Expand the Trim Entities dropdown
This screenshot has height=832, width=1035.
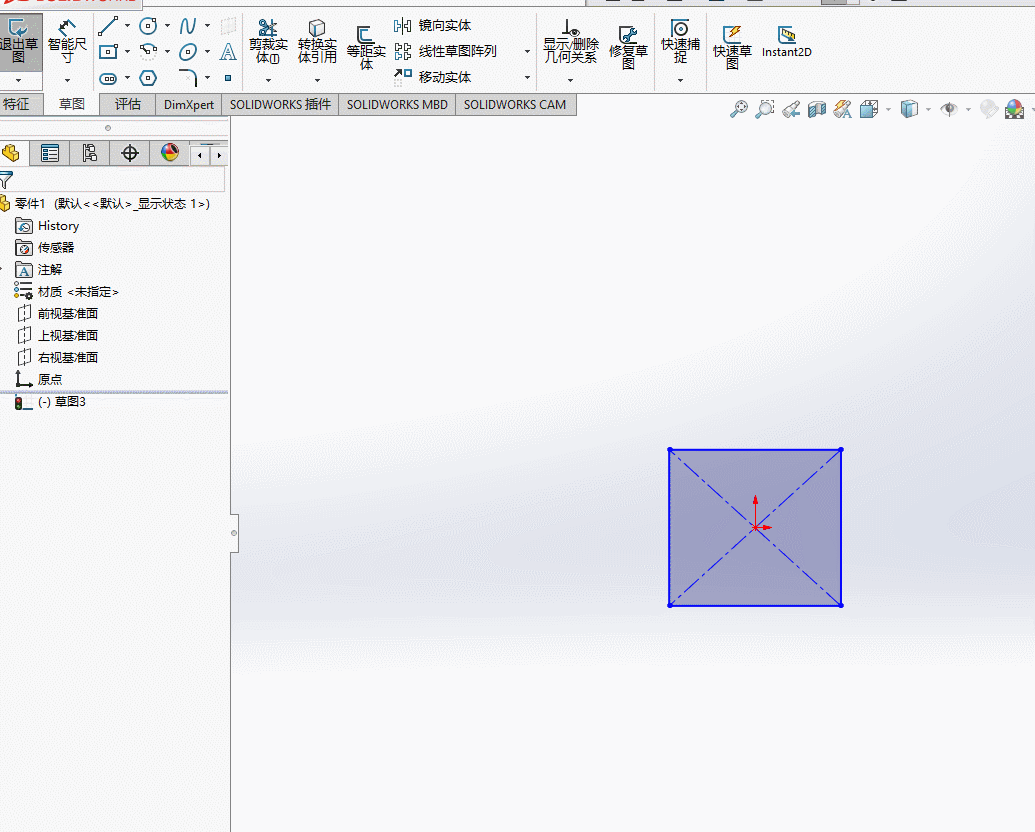tap(268, 81)
